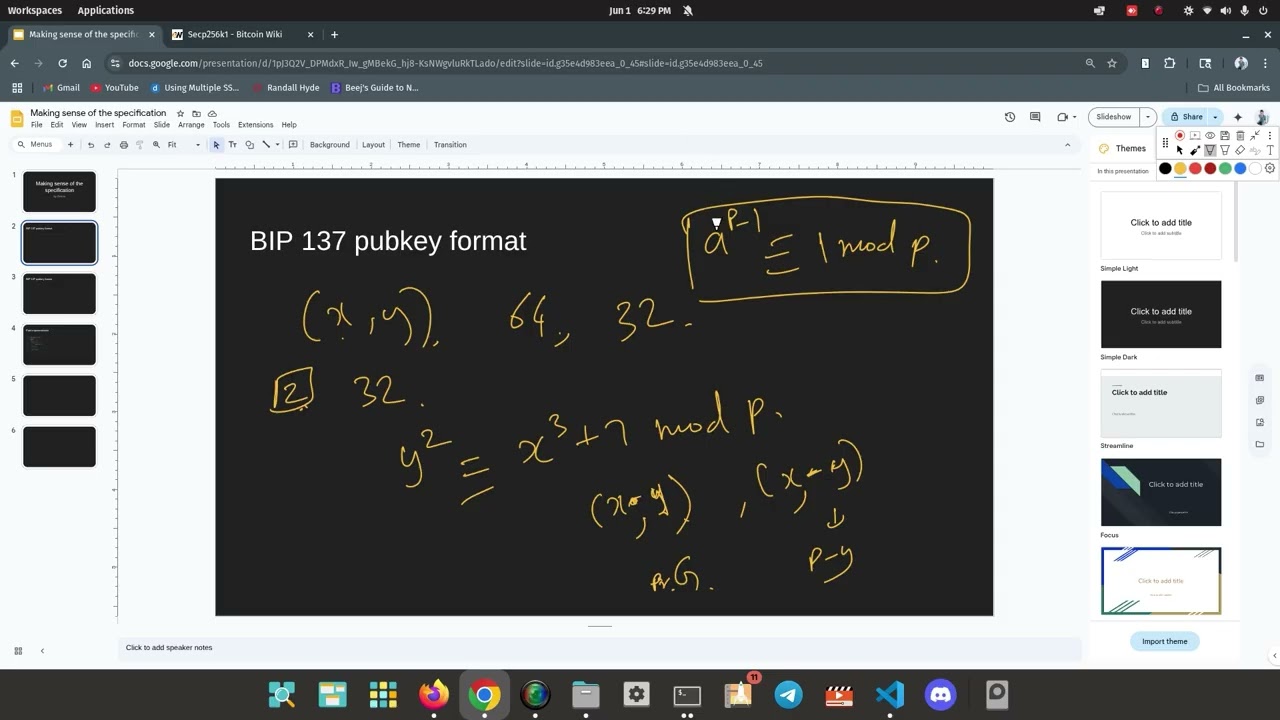The width and height of the screenshot is (1280, 720).
Task: Select the line tool in toolbar
Action: coord(266,145)
